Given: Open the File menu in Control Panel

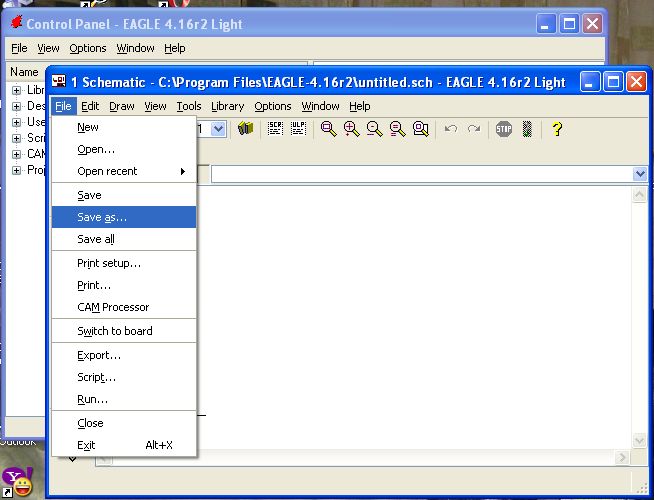Looking at the screenshot, I should tap(19, 48).
